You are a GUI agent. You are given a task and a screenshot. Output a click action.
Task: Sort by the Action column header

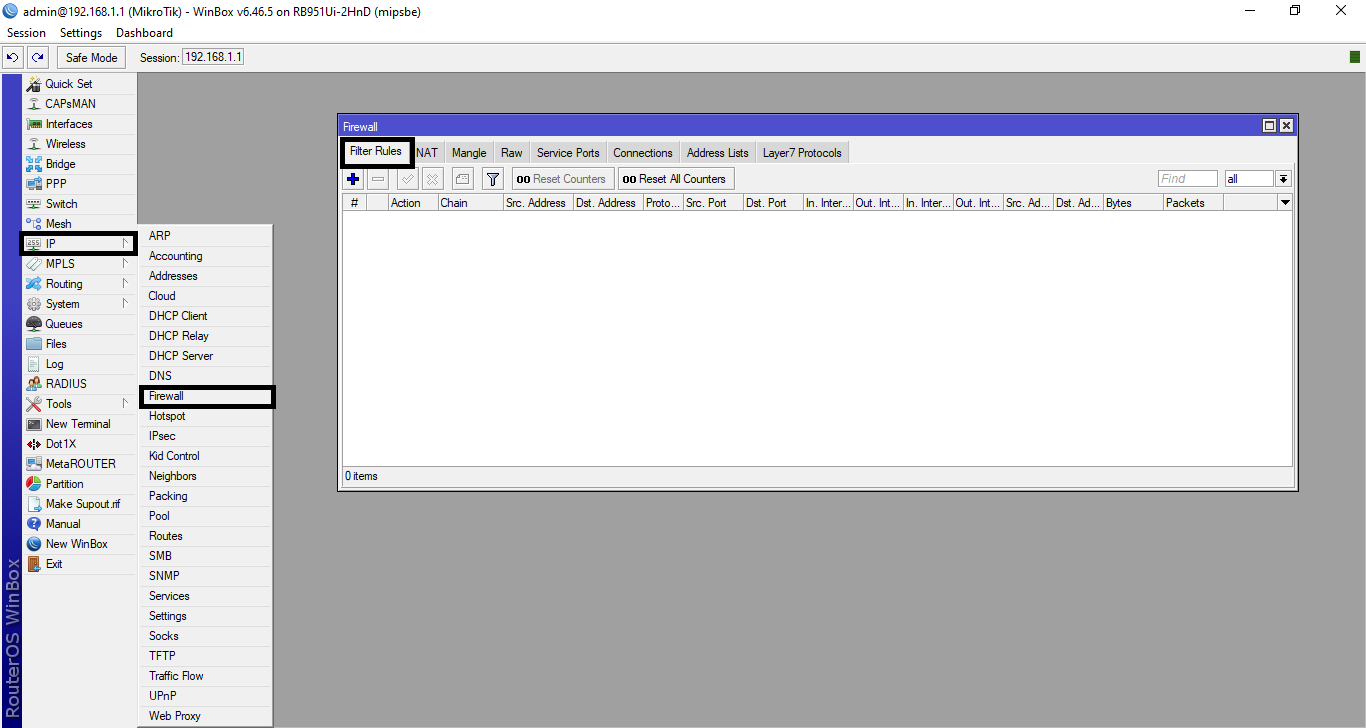[x=413, y=202]
